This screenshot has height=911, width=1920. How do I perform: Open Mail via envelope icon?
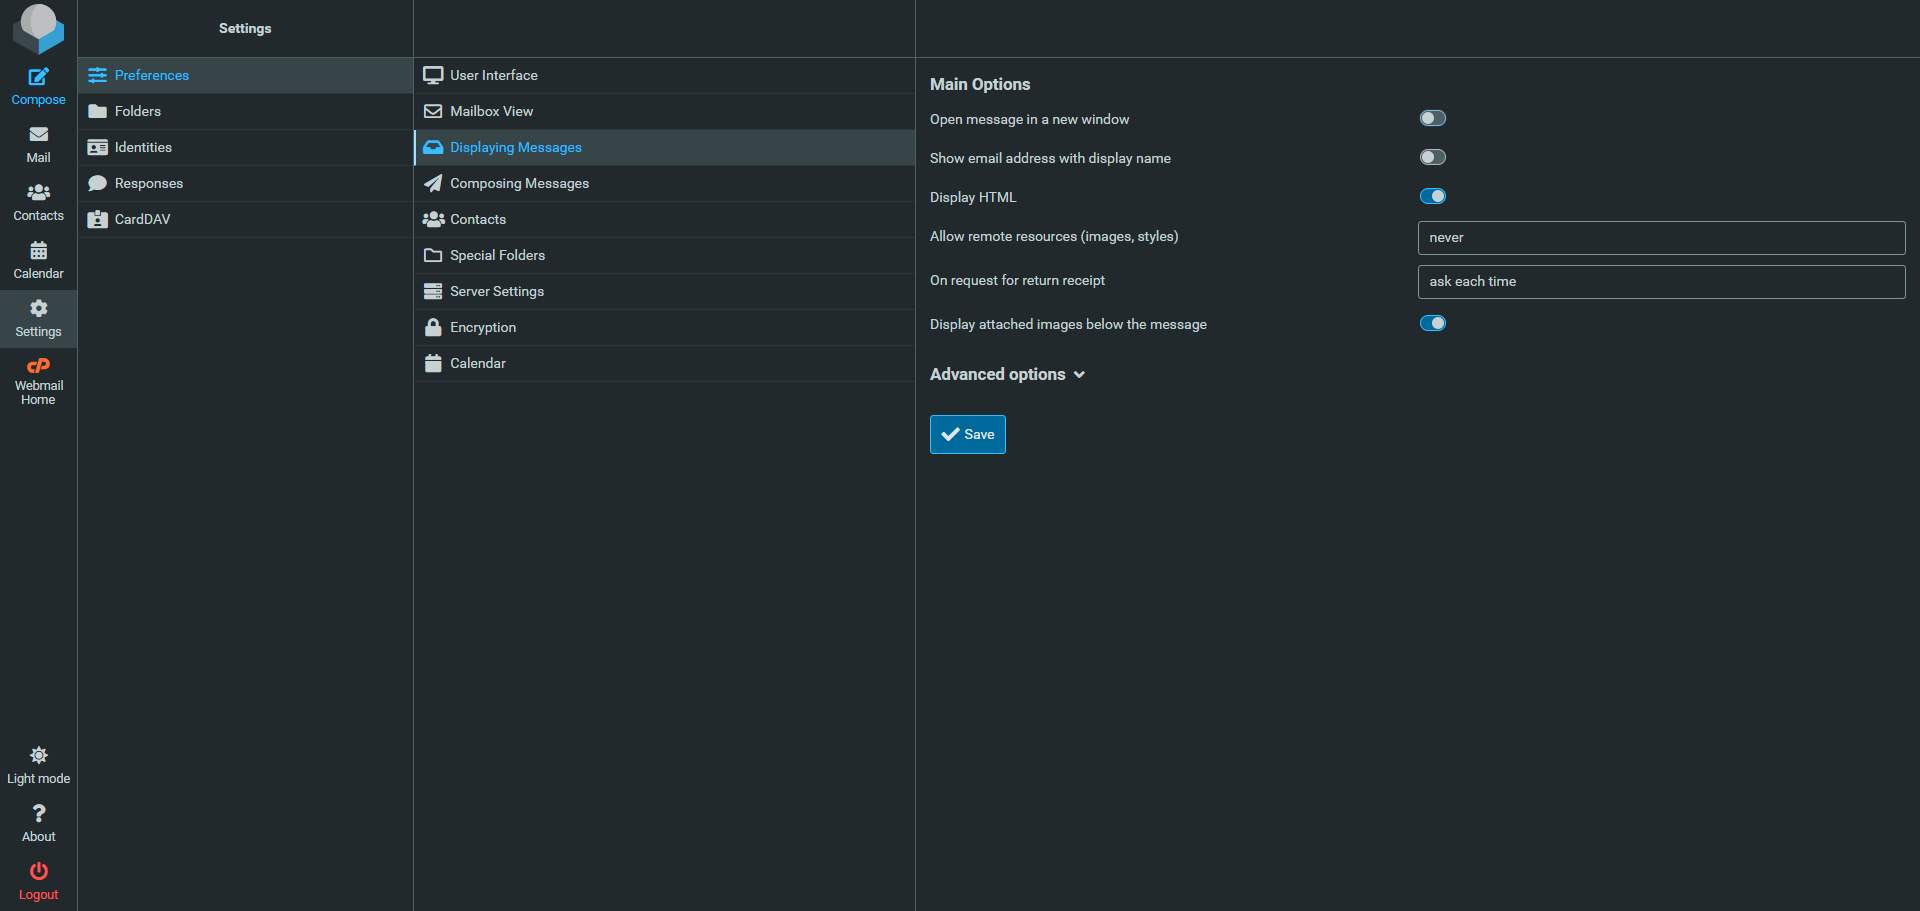point(38,135)
